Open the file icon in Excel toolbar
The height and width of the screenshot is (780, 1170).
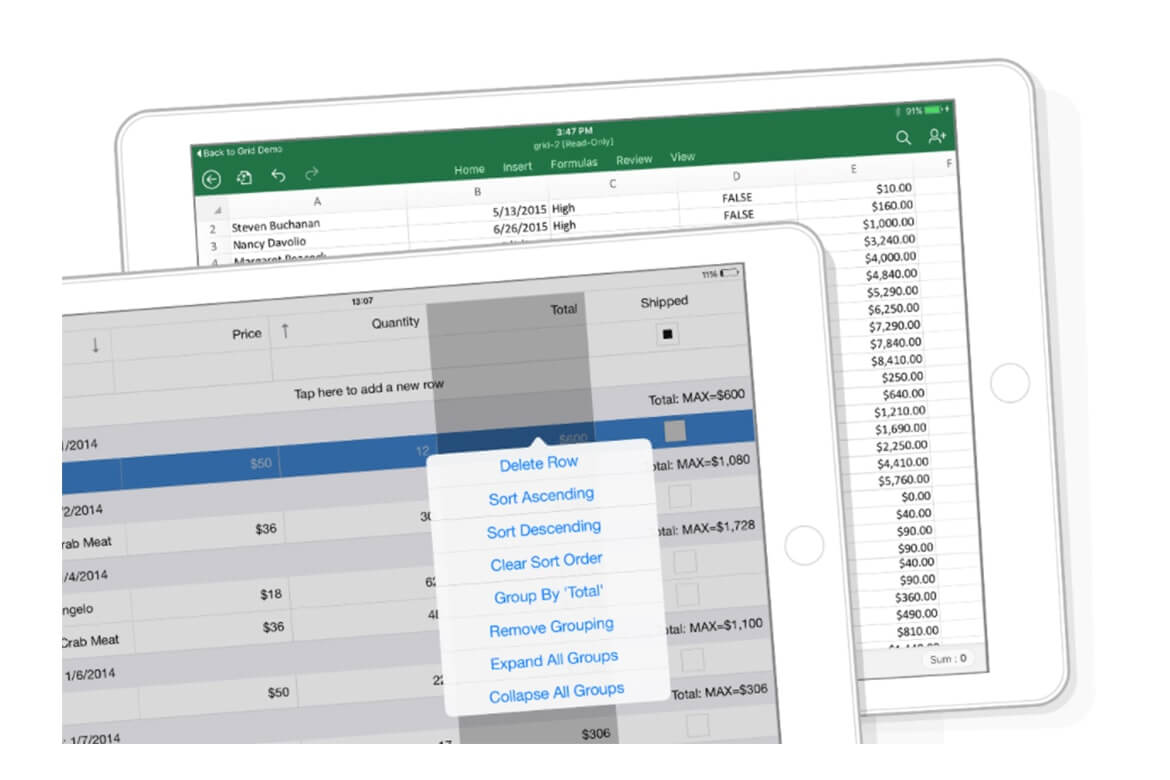tap(245, 178)
